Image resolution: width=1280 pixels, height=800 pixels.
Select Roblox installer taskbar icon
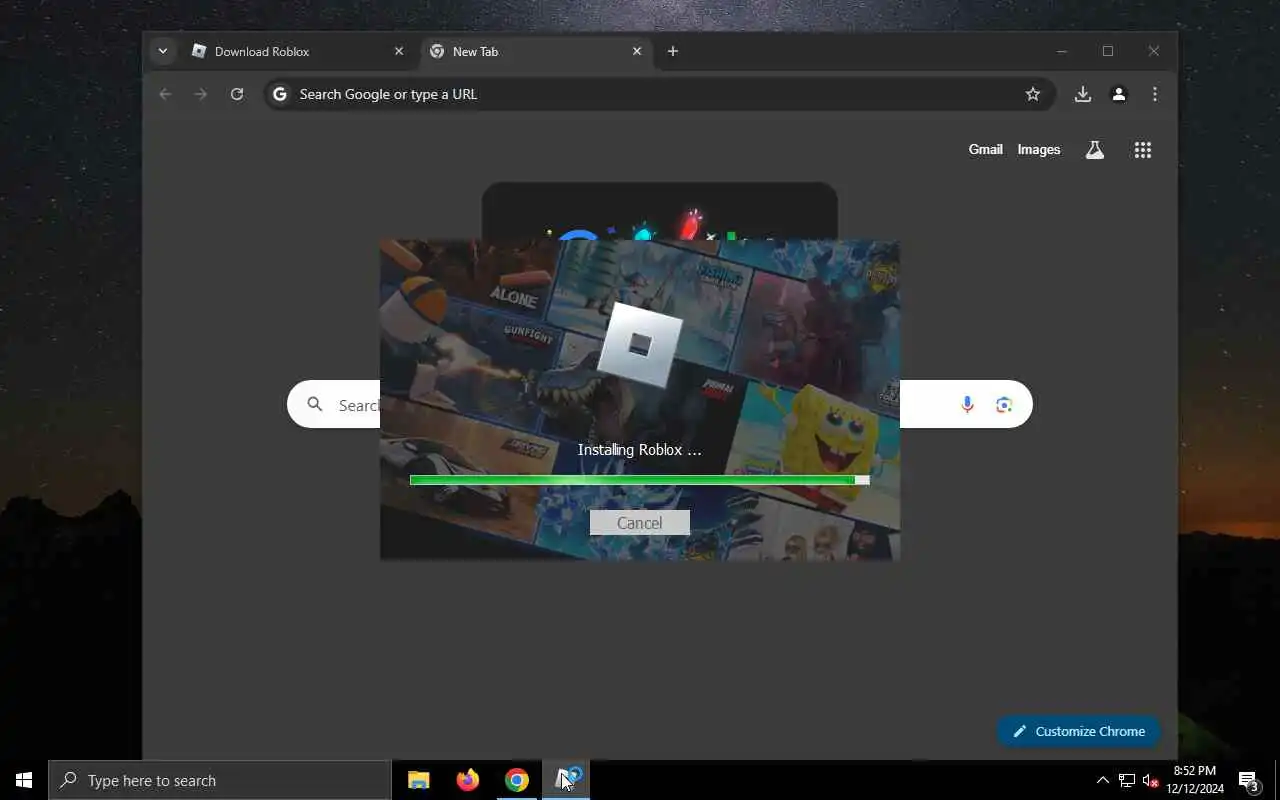tap(566, 780)
